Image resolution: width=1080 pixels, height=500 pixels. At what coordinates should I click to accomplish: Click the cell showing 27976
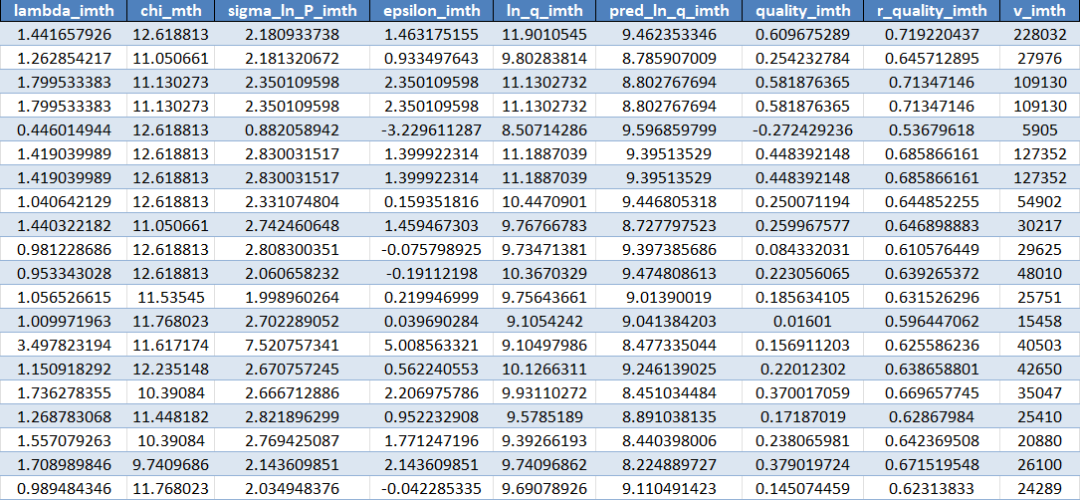1040,59
